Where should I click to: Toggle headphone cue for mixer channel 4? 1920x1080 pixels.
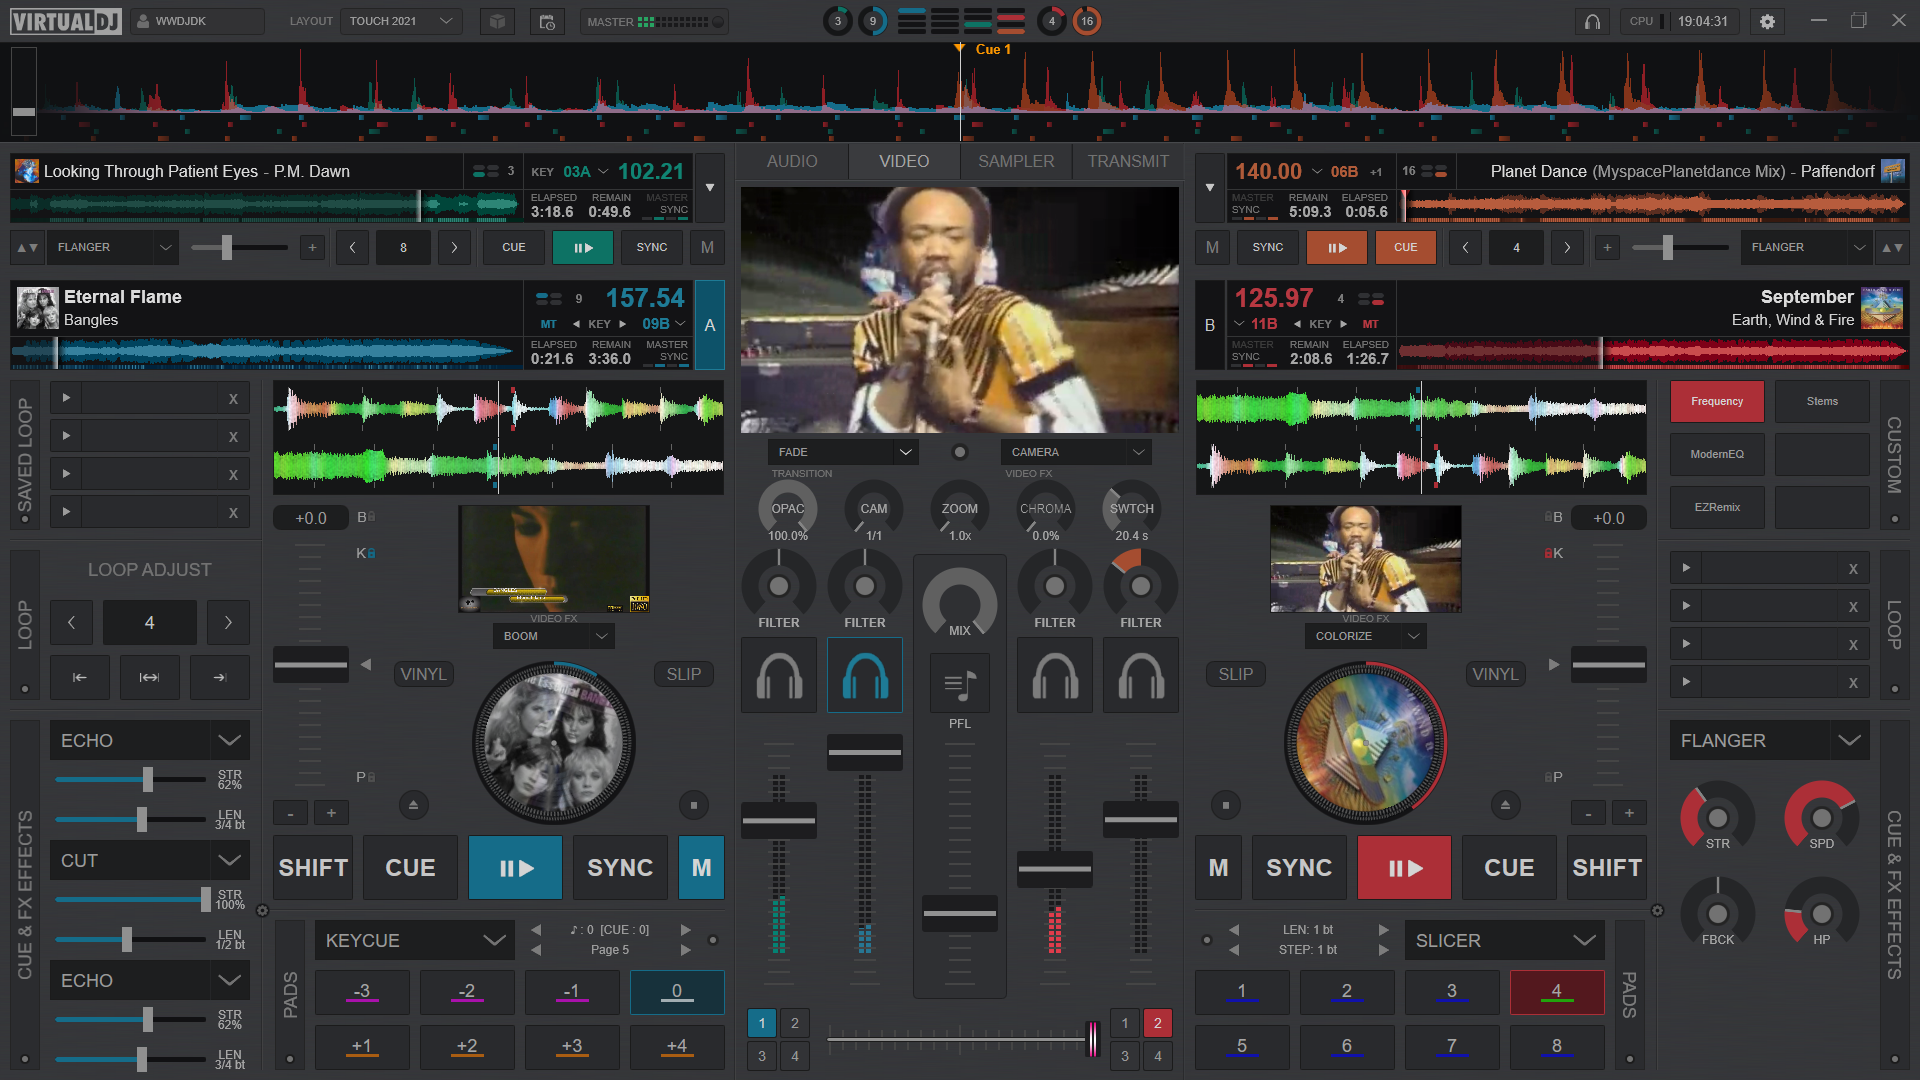tap(1141, 675)
